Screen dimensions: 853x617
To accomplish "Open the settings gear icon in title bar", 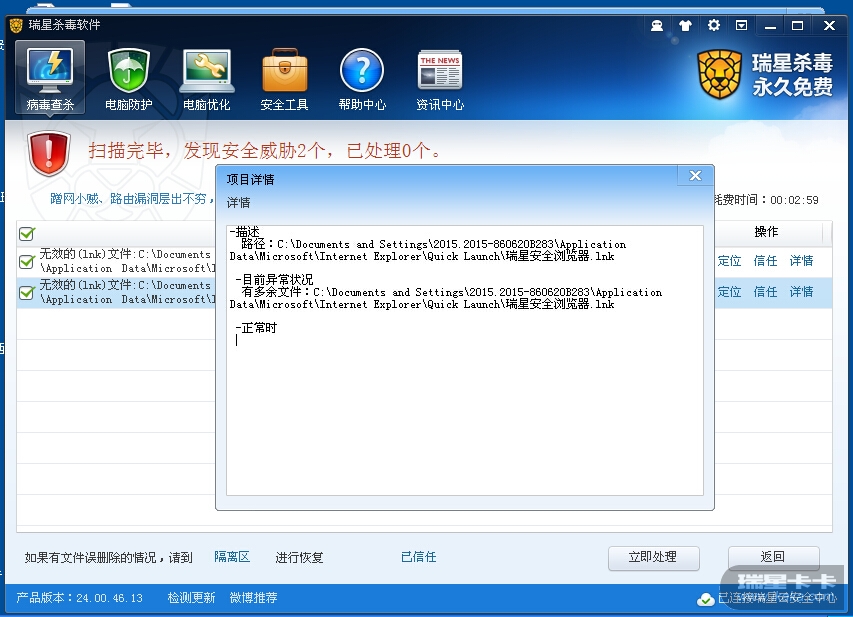I will [714, 25].
